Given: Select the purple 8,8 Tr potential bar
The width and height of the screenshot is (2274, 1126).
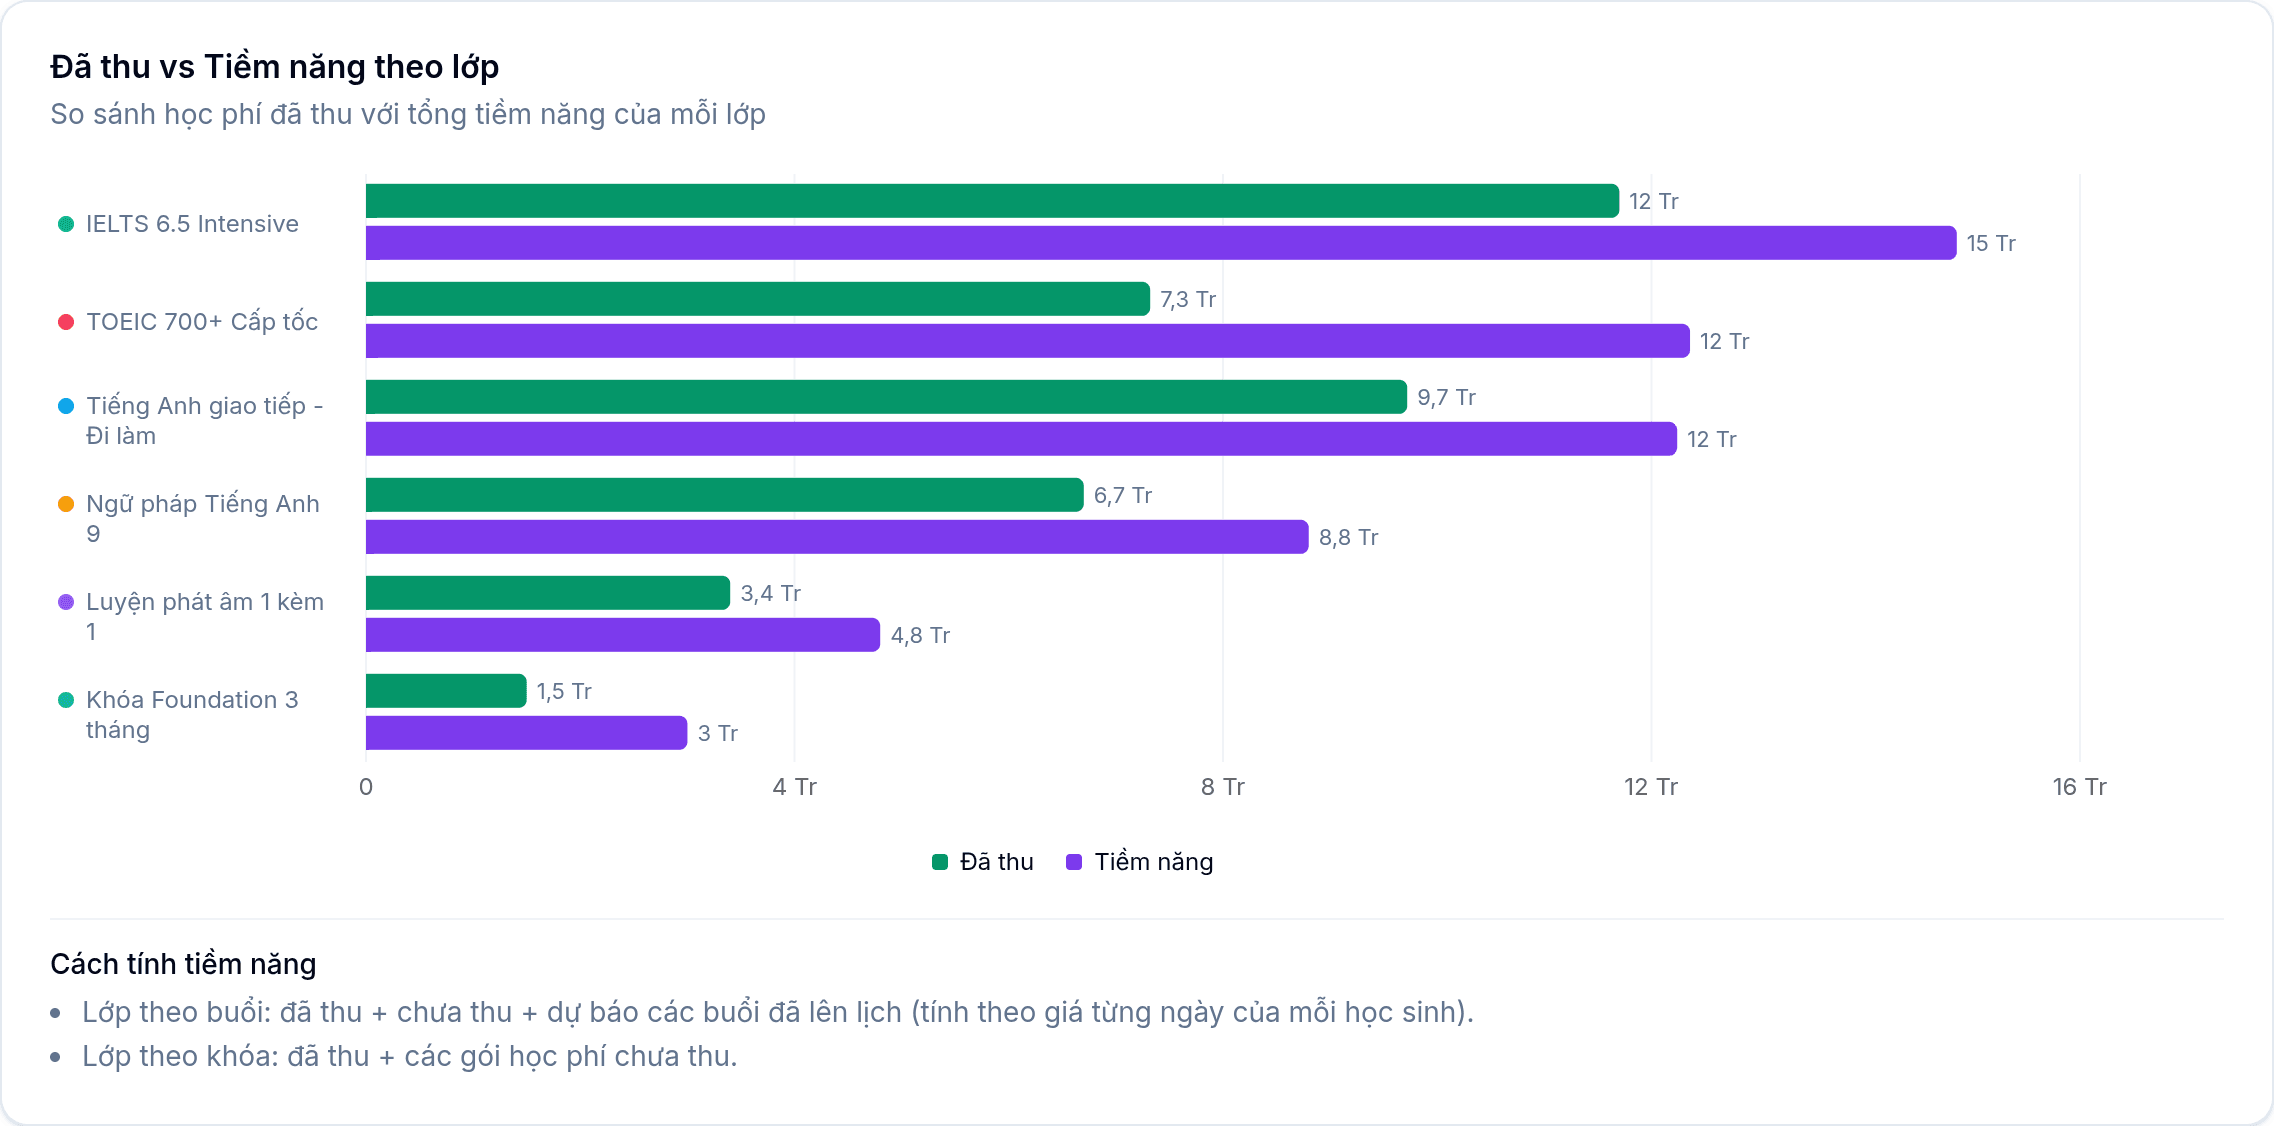Looking at the screenshot, I should 837,537.
